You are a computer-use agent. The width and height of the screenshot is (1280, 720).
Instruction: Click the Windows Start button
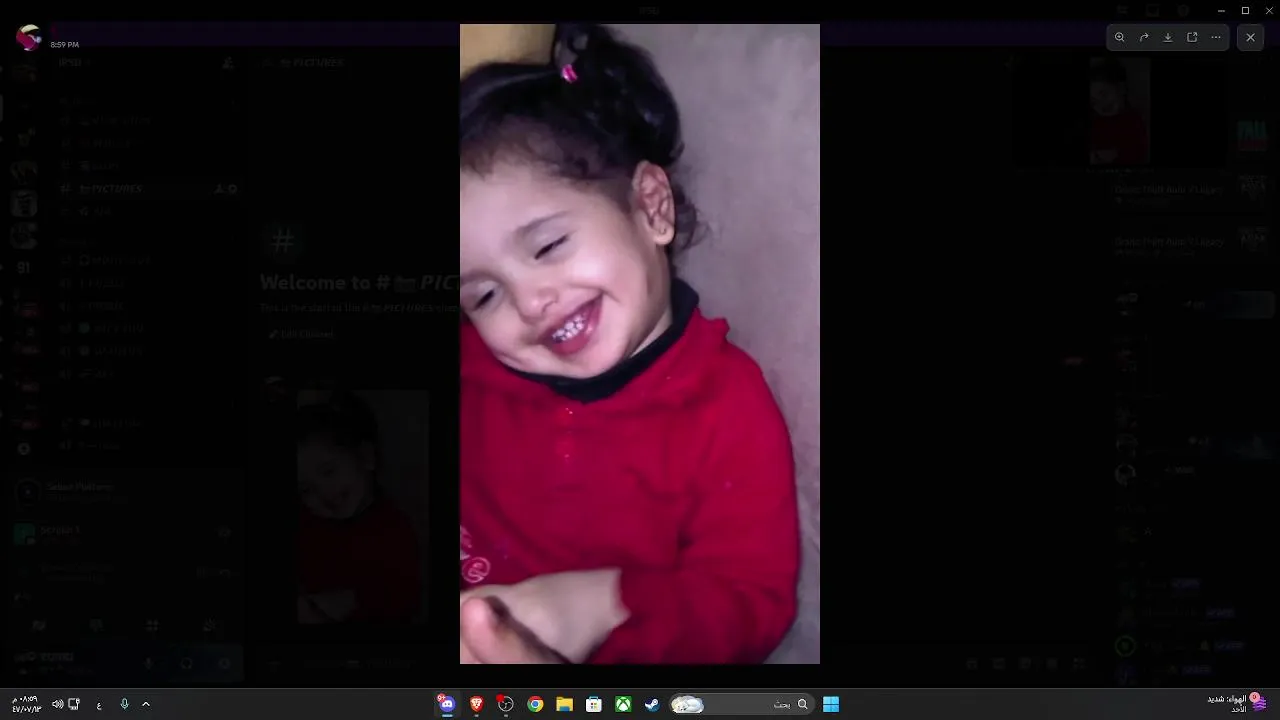(x=831, y=704)
